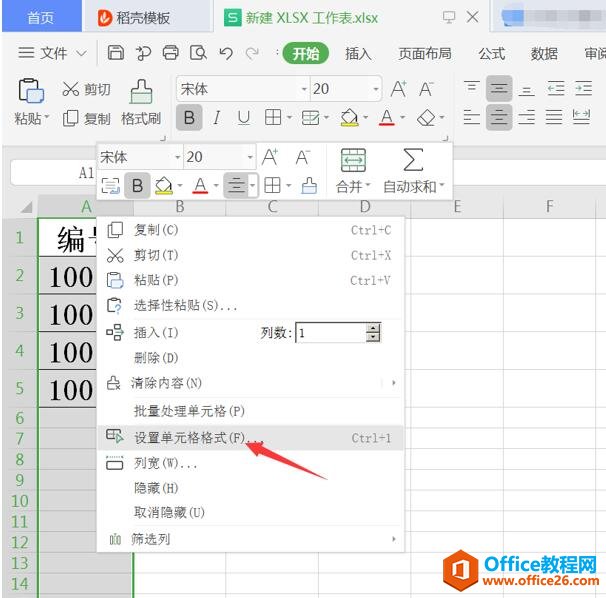Image resolution: width=606 pixels, height=598 pixels.
Task: Click the Format Painter (格式刷) icon
Action: point(141,91)
